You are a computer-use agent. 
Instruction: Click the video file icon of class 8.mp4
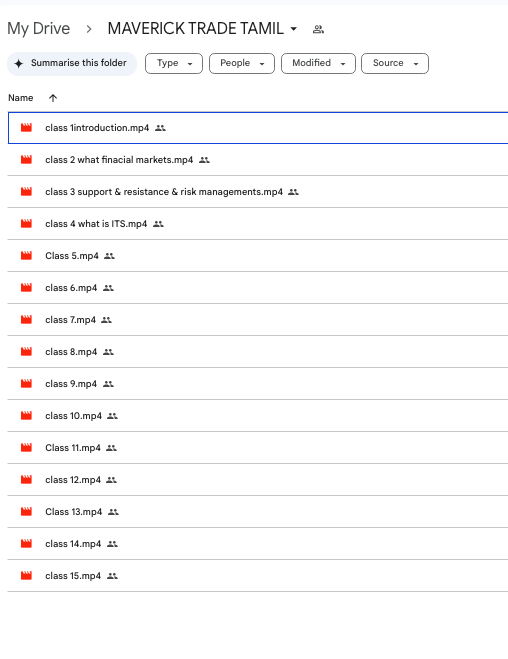[x=26, y=352]
